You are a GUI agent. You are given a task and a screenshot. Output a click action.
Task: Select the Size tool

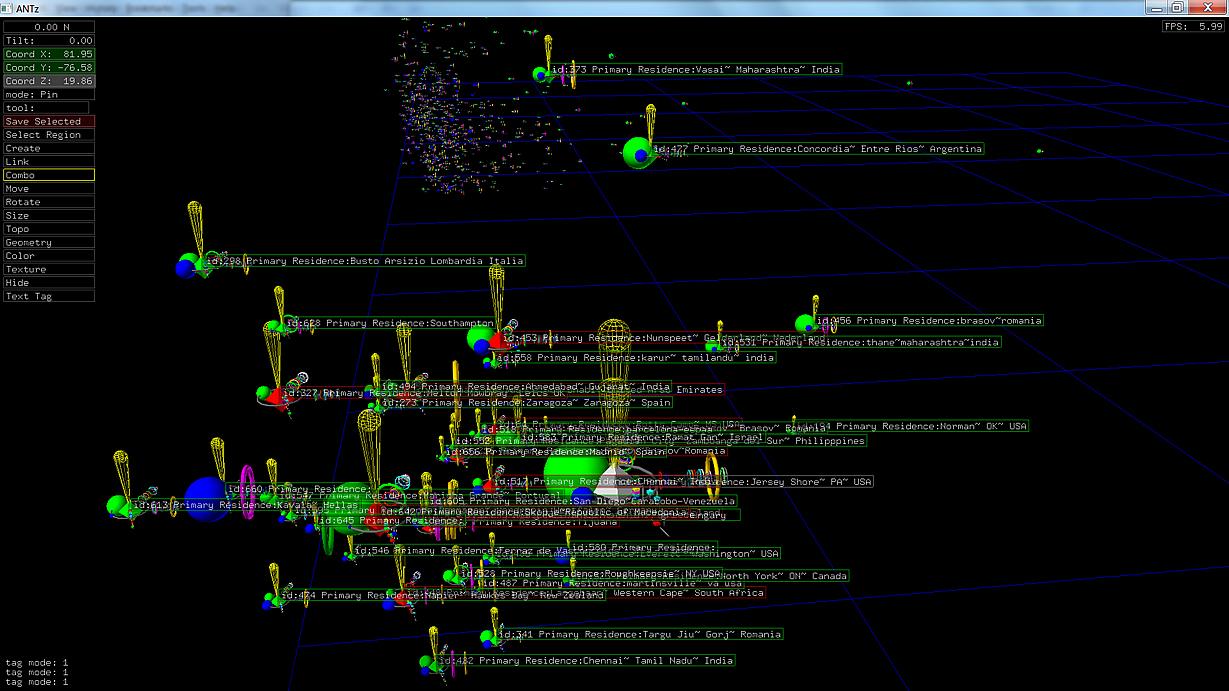click(48, 216)
